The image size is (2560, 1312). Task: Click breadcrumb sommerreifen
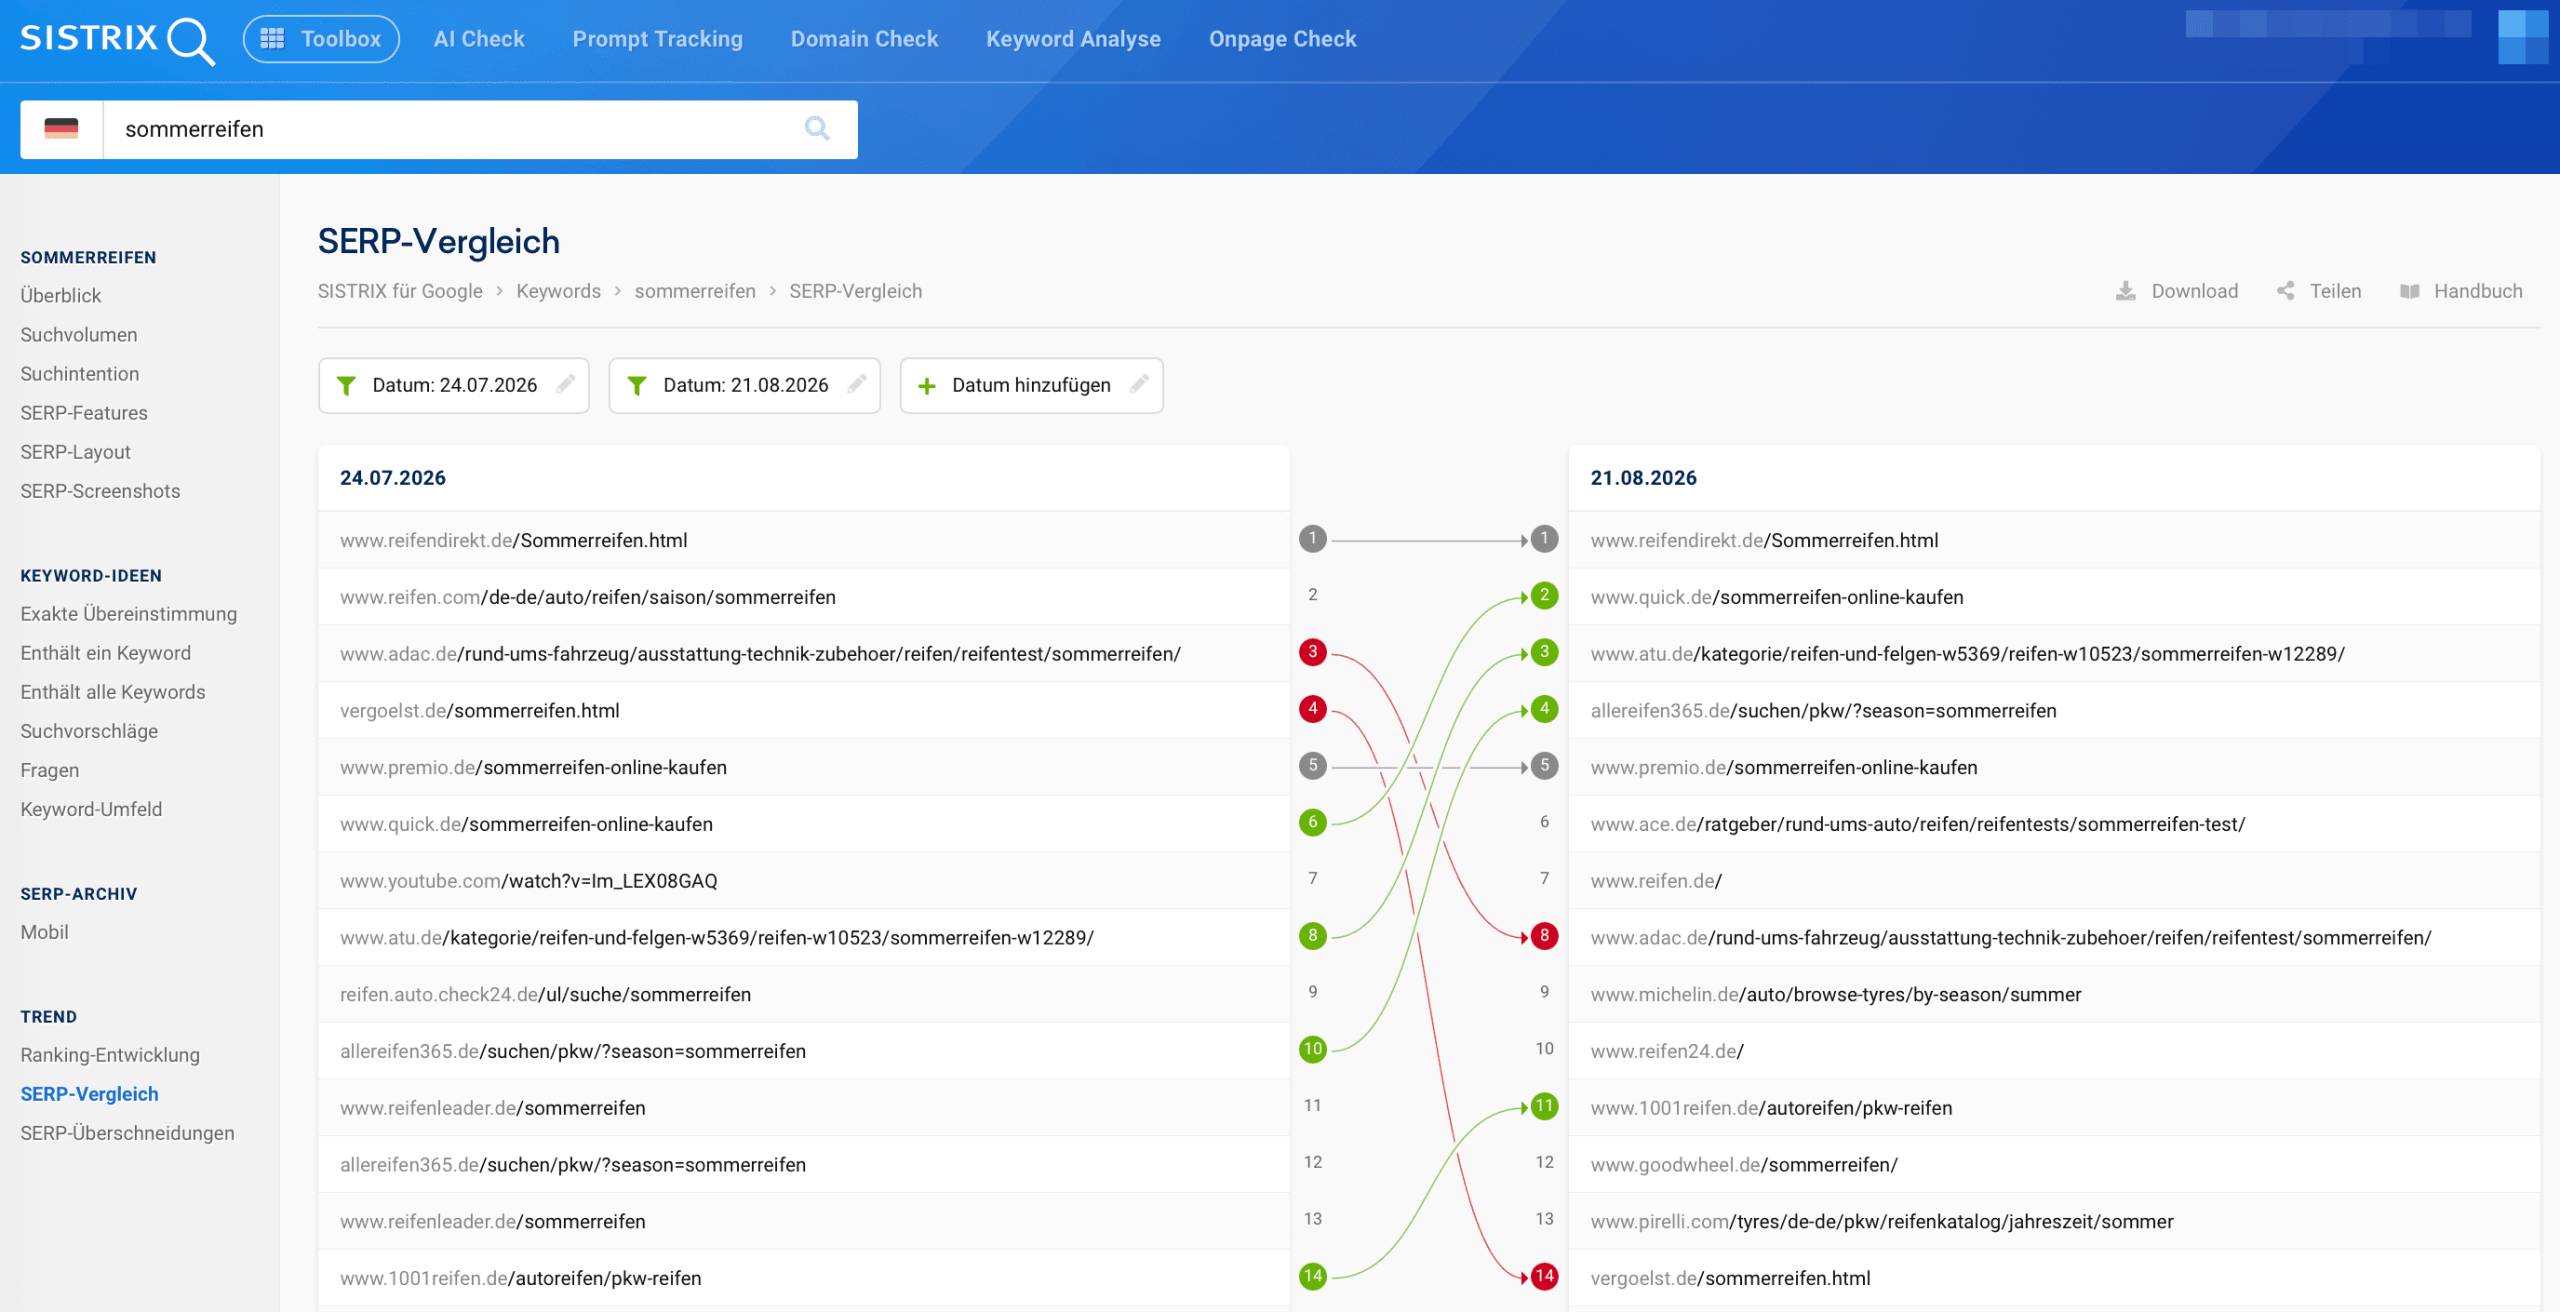pos(695,291)
